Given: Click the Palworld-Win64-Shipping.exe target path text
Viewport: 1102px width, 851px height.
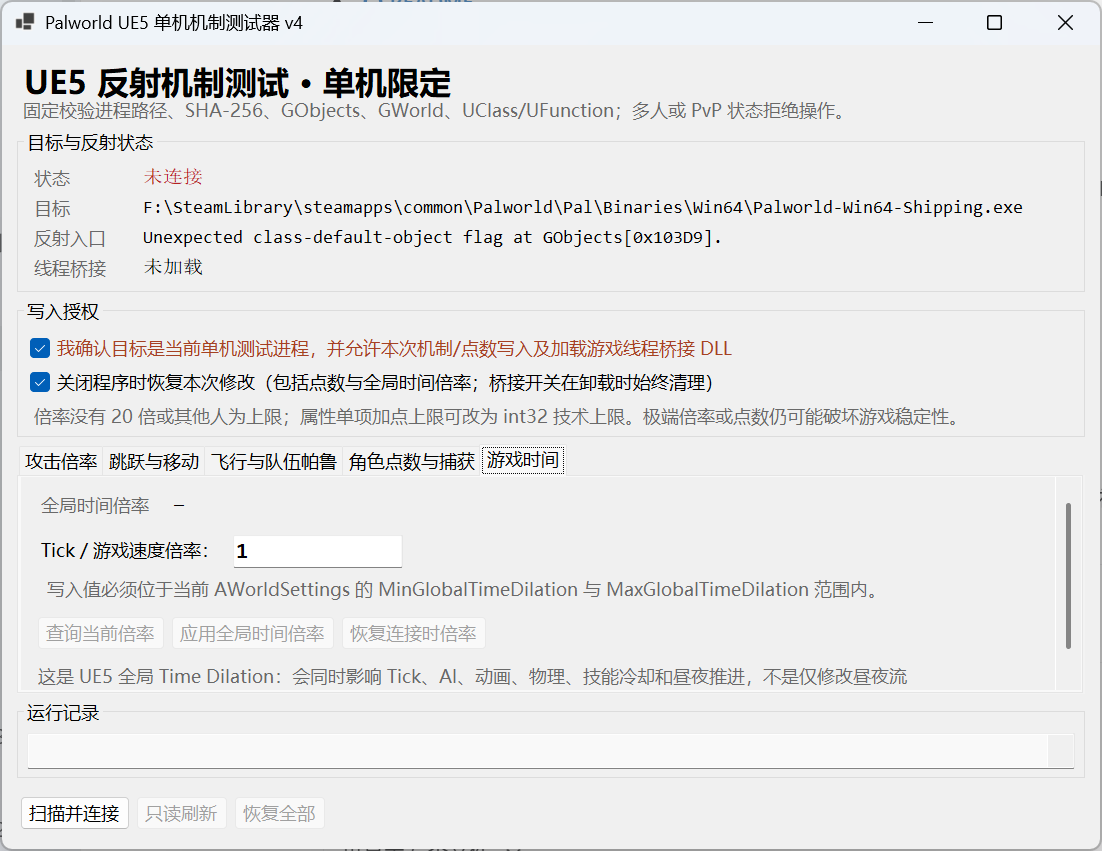Looking at the screenshot, I should click(x=583, y=207).
